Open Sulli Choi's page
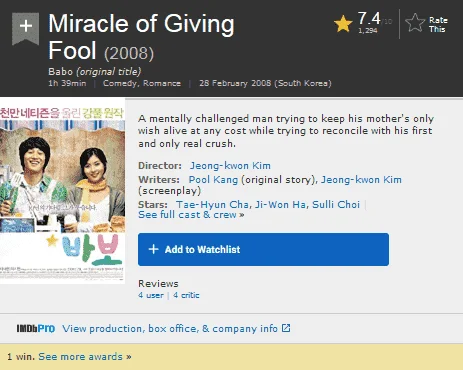The width and height of the screenshot is (463, 370). [336, 204]
